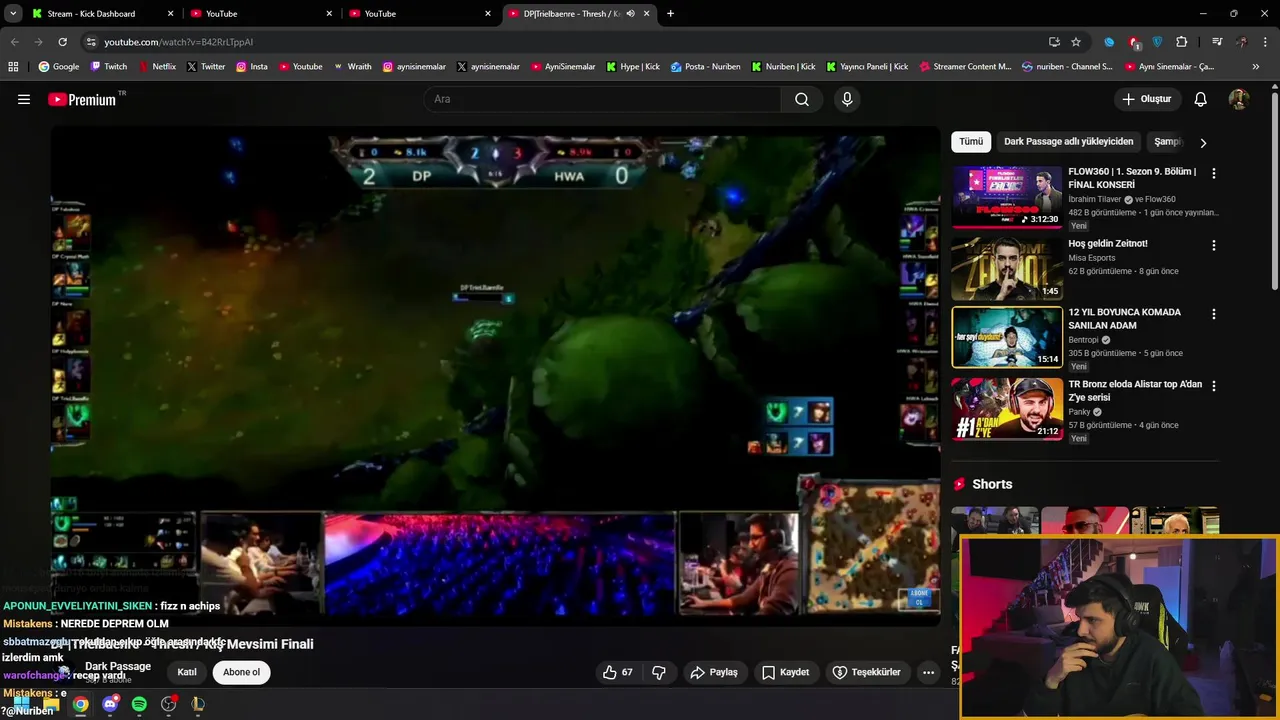Open the Twitch bookmark
The height and width of the screenshot is (720, 1280).
[108, 66]
